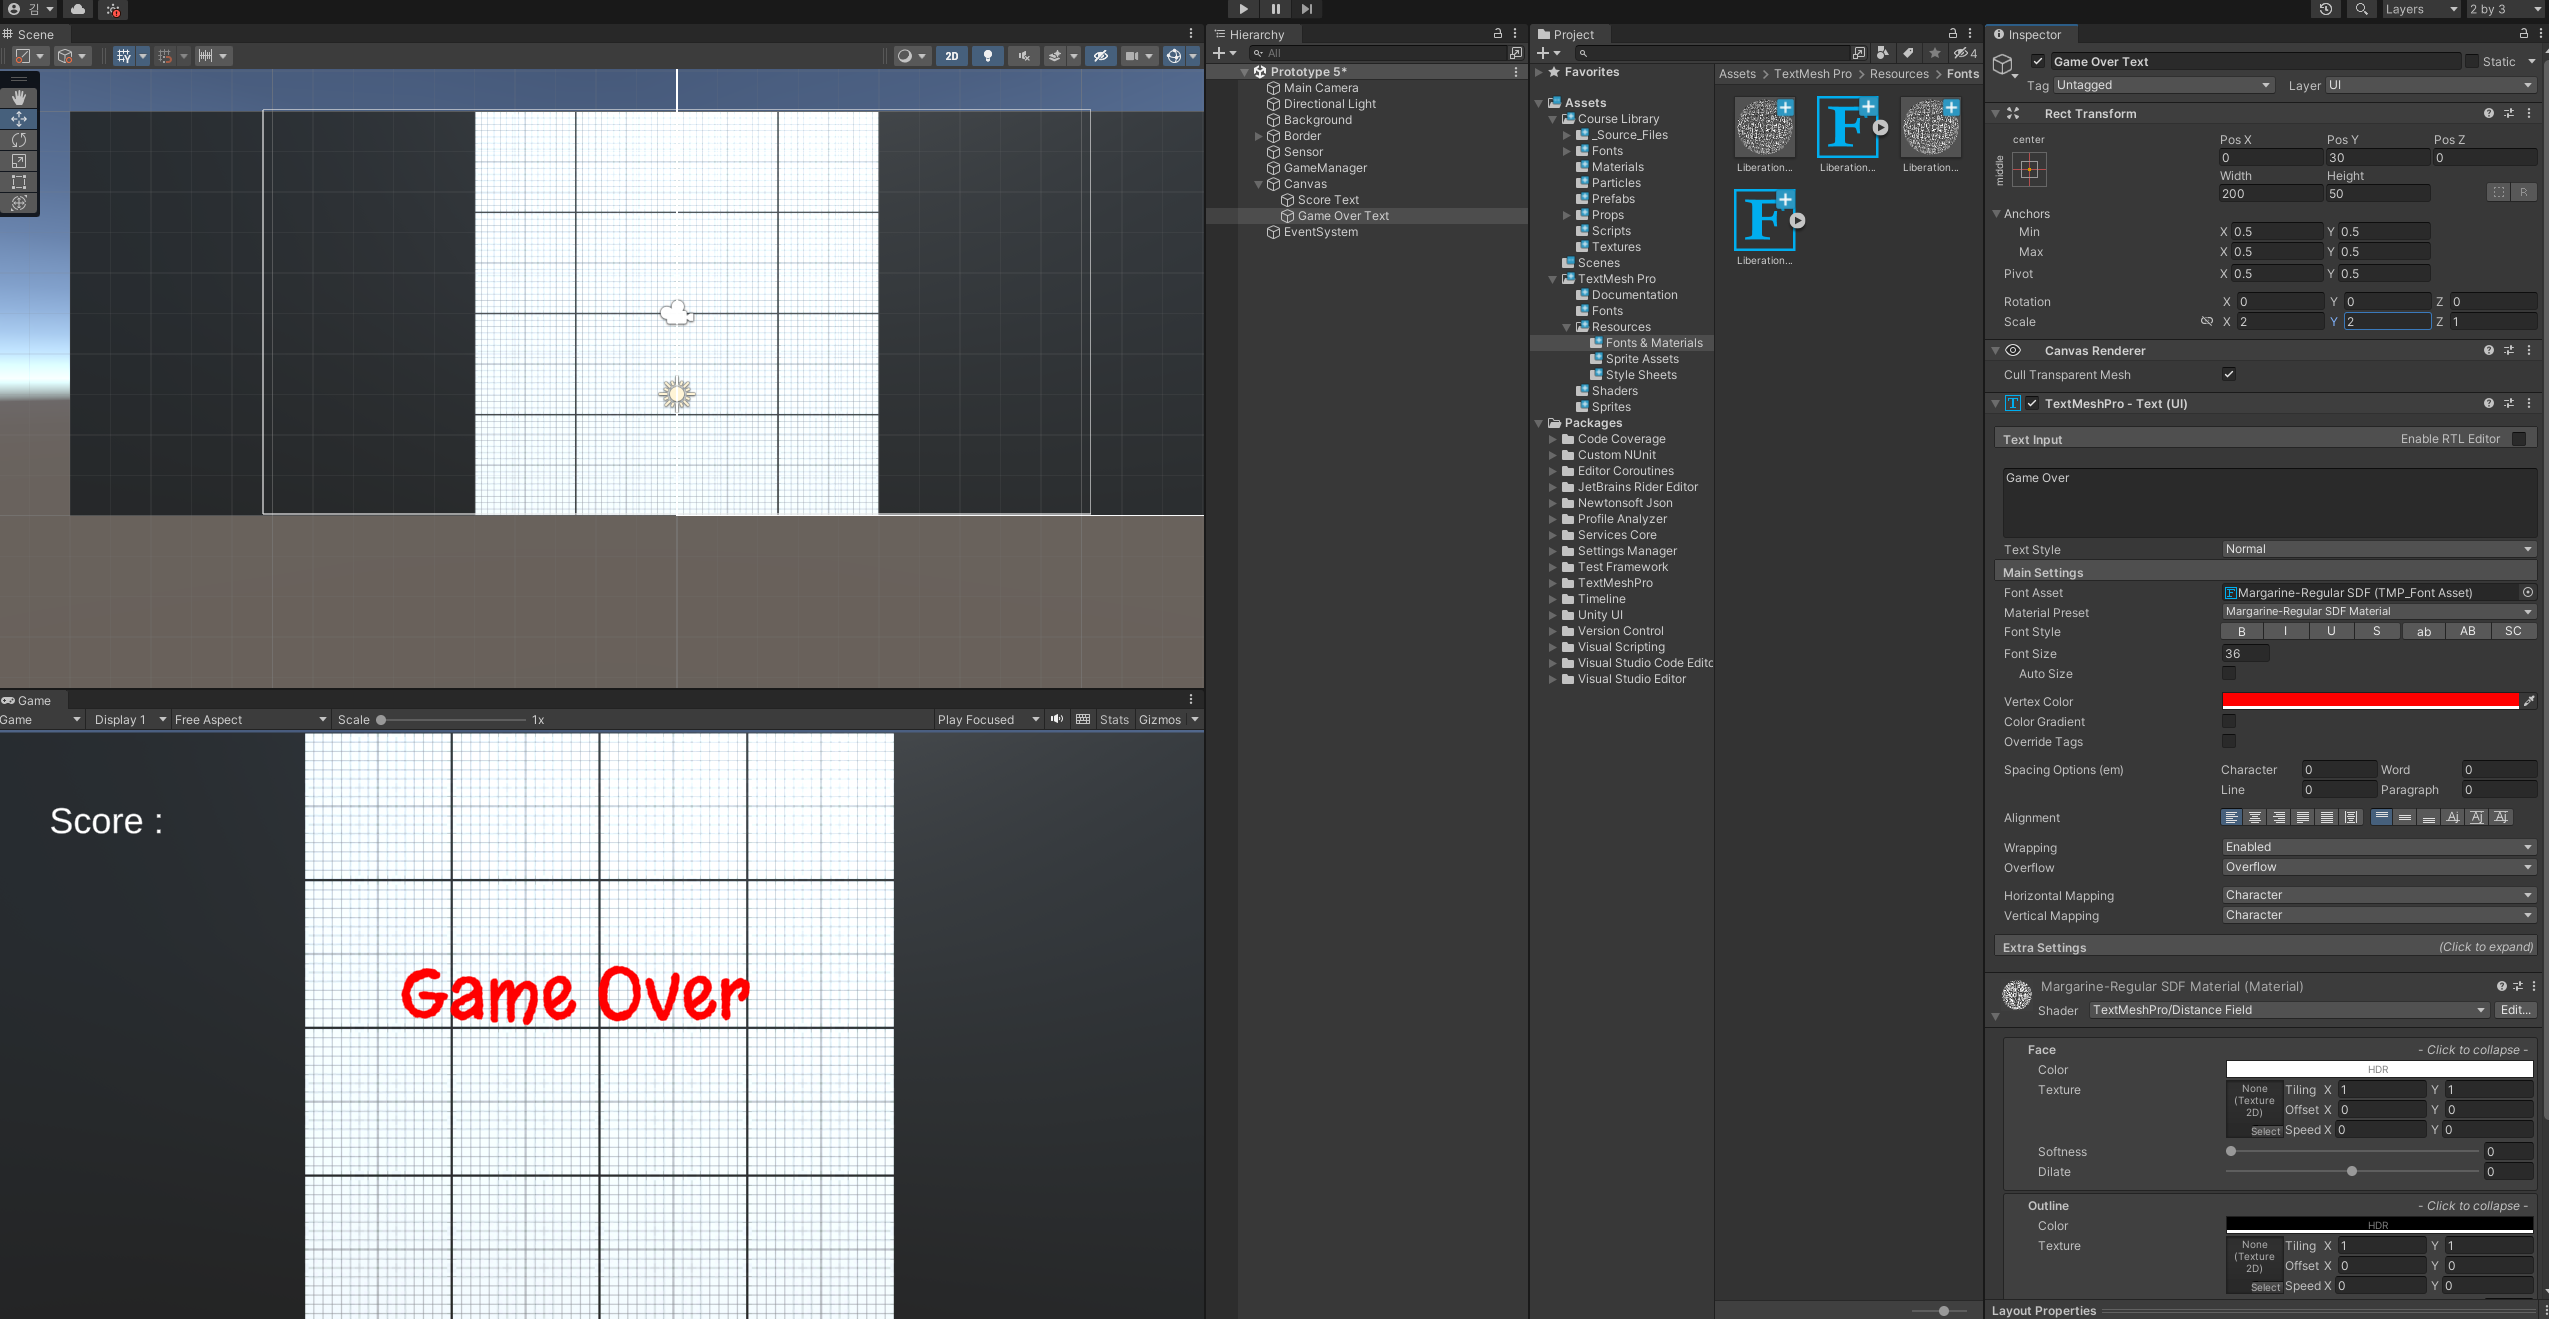Click the Stats button in Game view
Screen dimensions: 2549x1319
click(1114, 720)
